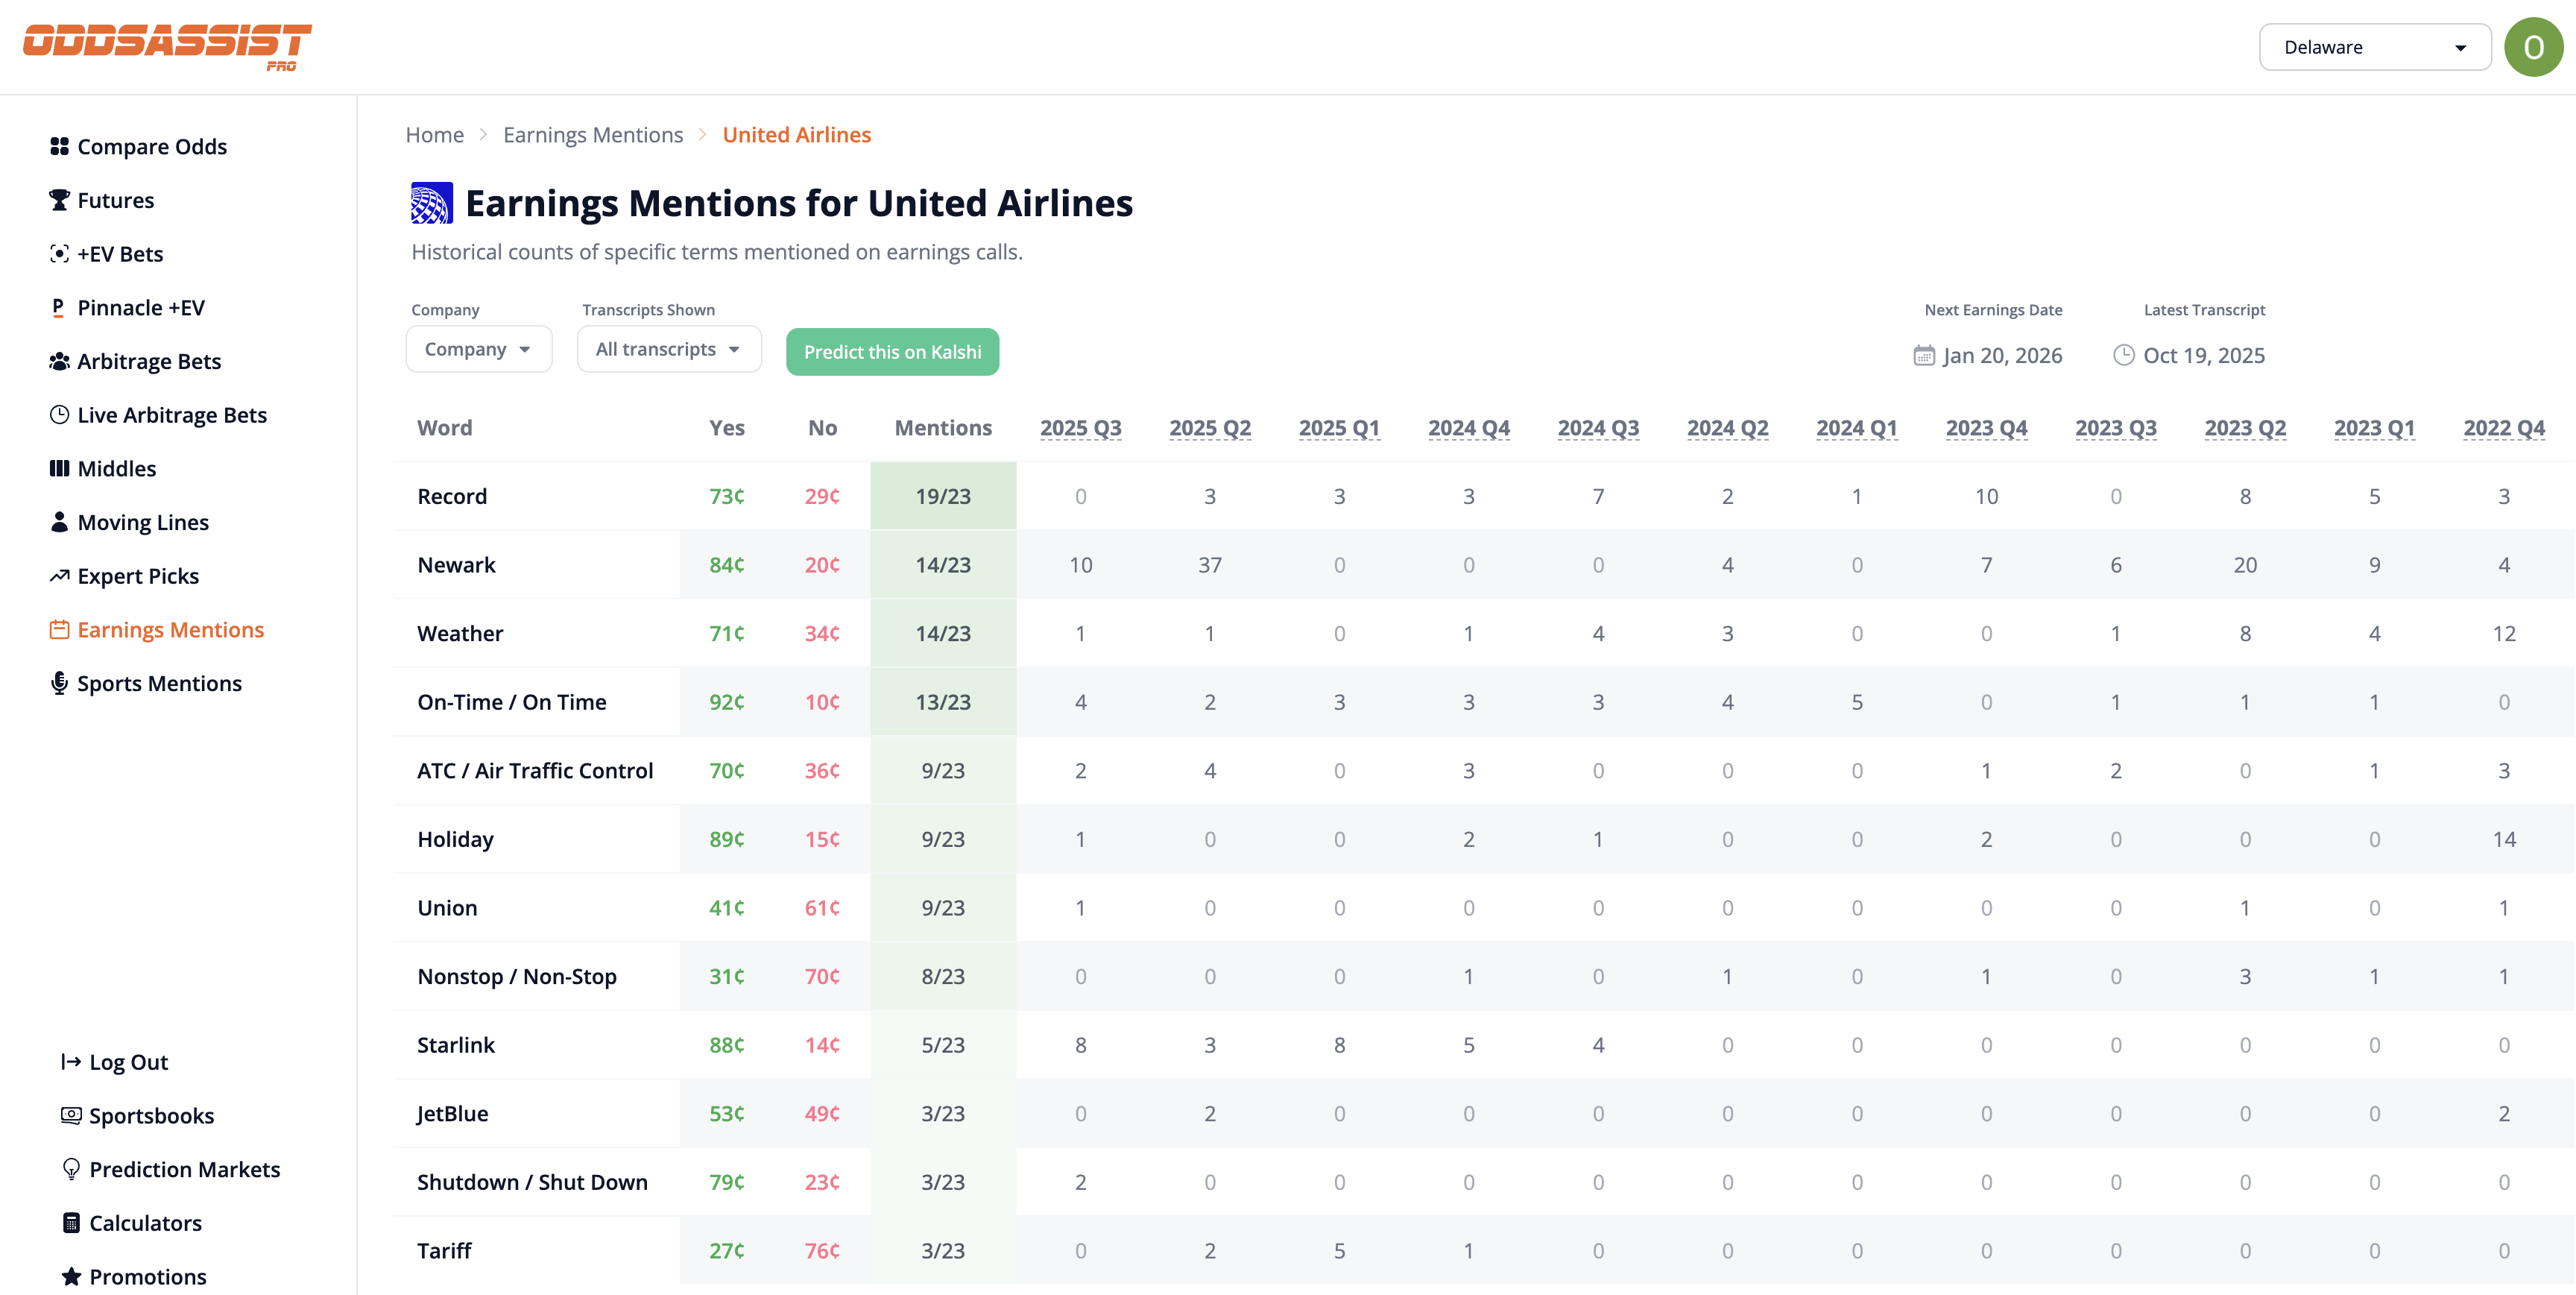Open the All transcripts dropdown
2576x1295 pixels.
(x=669, y=349)
